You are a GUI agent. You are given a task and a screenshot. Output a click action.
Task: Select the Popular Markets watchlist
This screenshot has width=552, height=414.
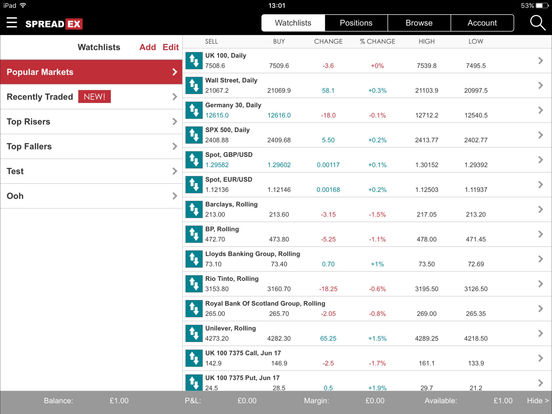pyautogui.click(x=91, y=72)
